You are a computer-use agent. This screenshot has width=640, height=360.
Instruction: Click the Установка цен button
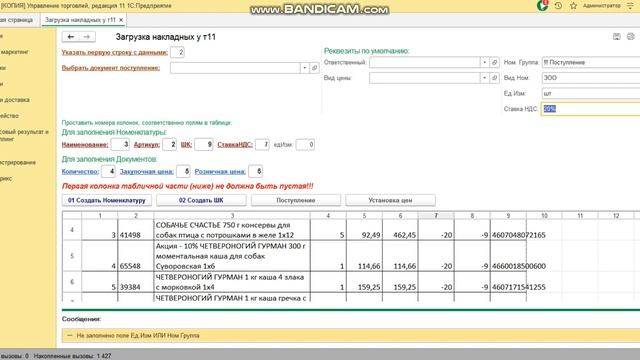[x=390, y=200]
